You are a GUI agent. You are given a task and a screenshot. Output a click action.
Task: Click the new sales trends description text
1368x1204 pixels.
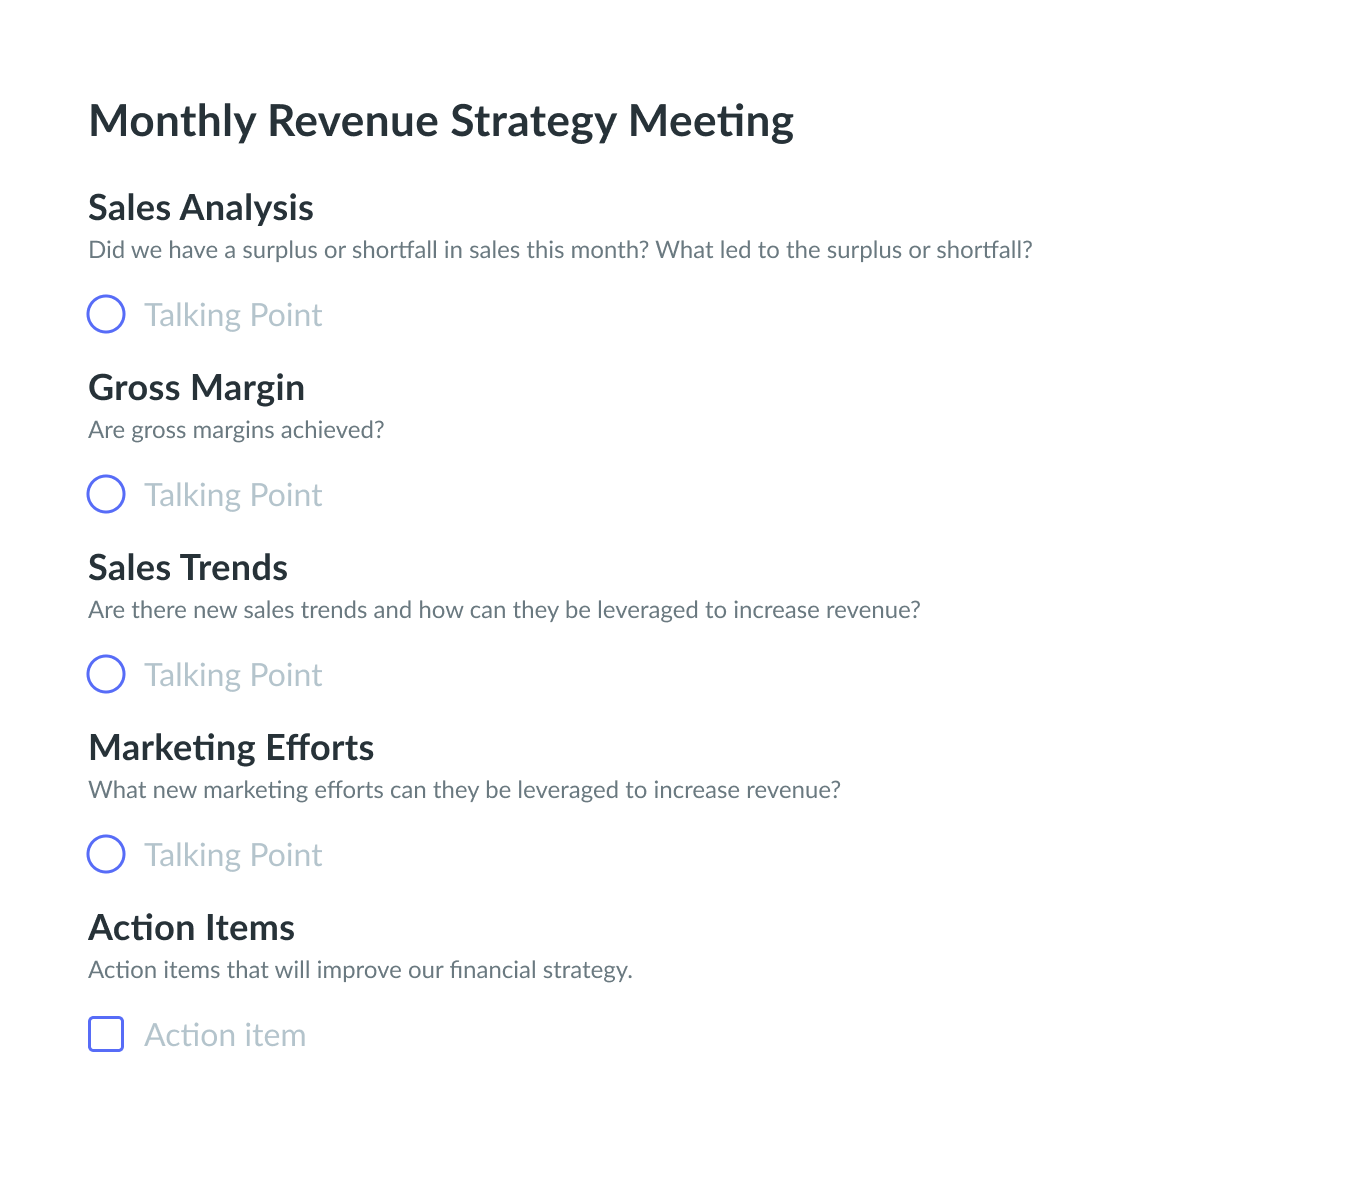point(504,610)
